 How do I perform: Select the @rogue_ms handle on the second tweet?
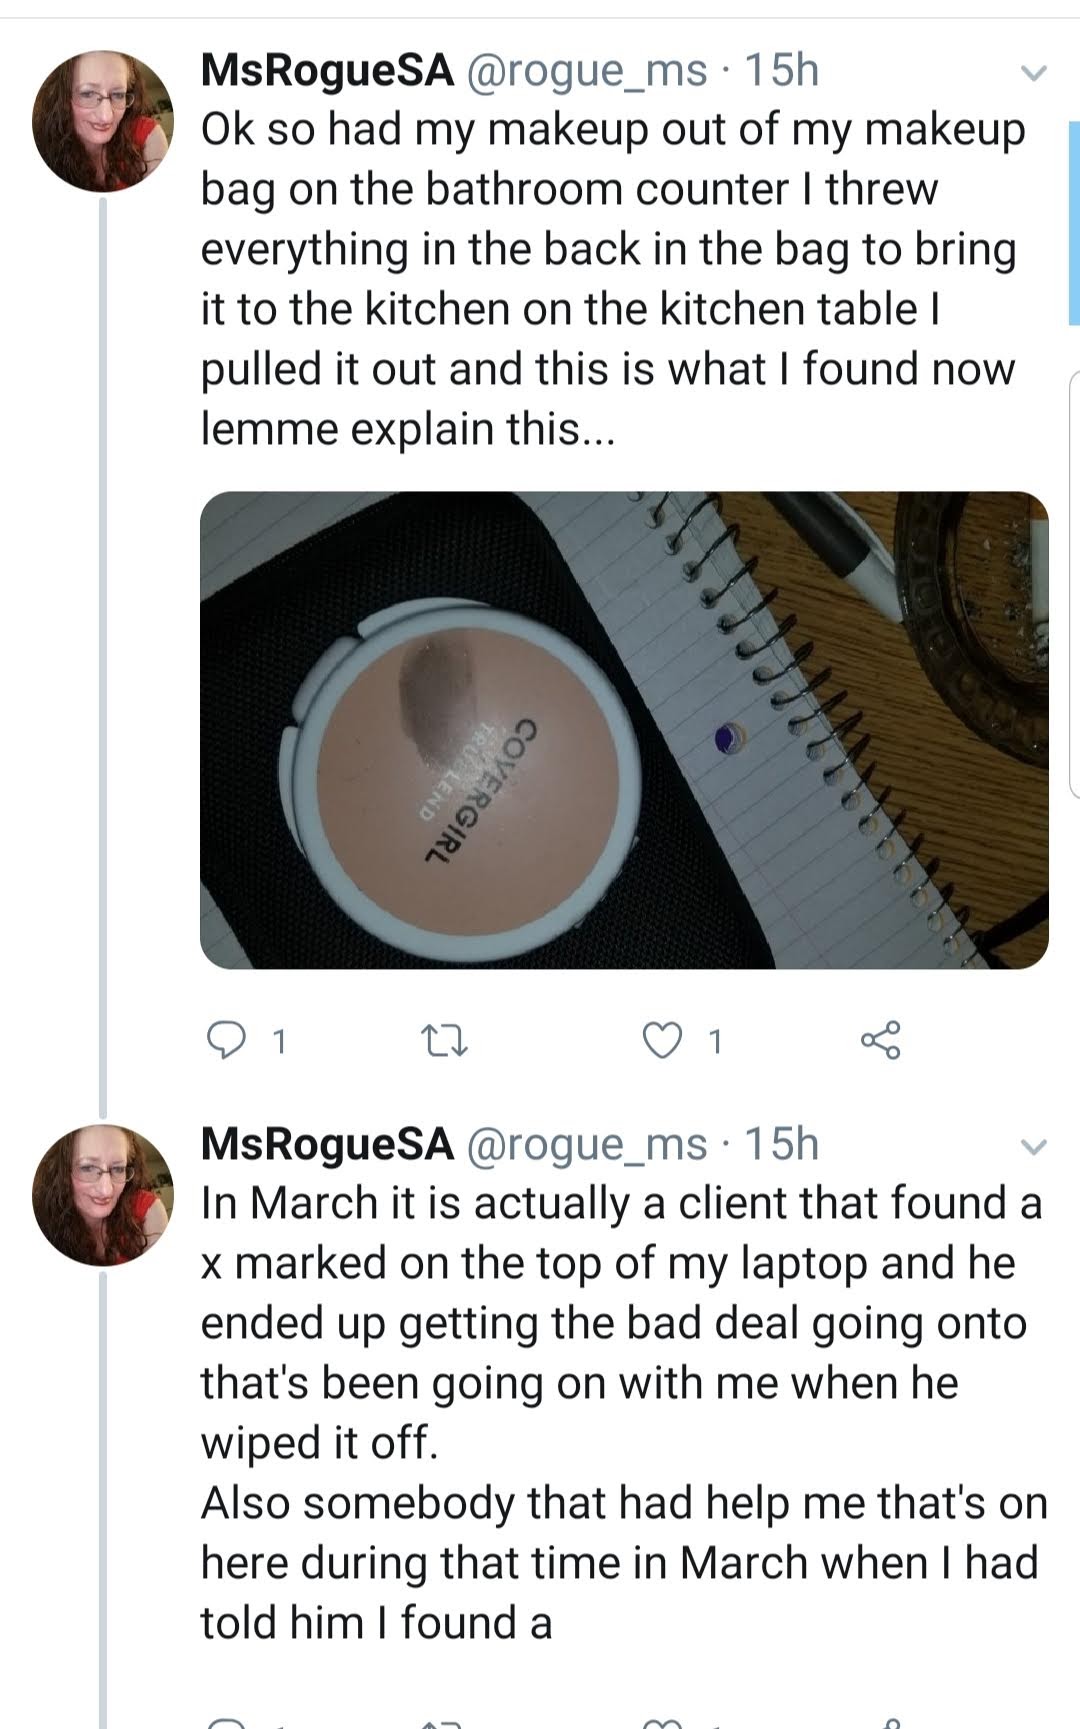[x=587, y=1144]
